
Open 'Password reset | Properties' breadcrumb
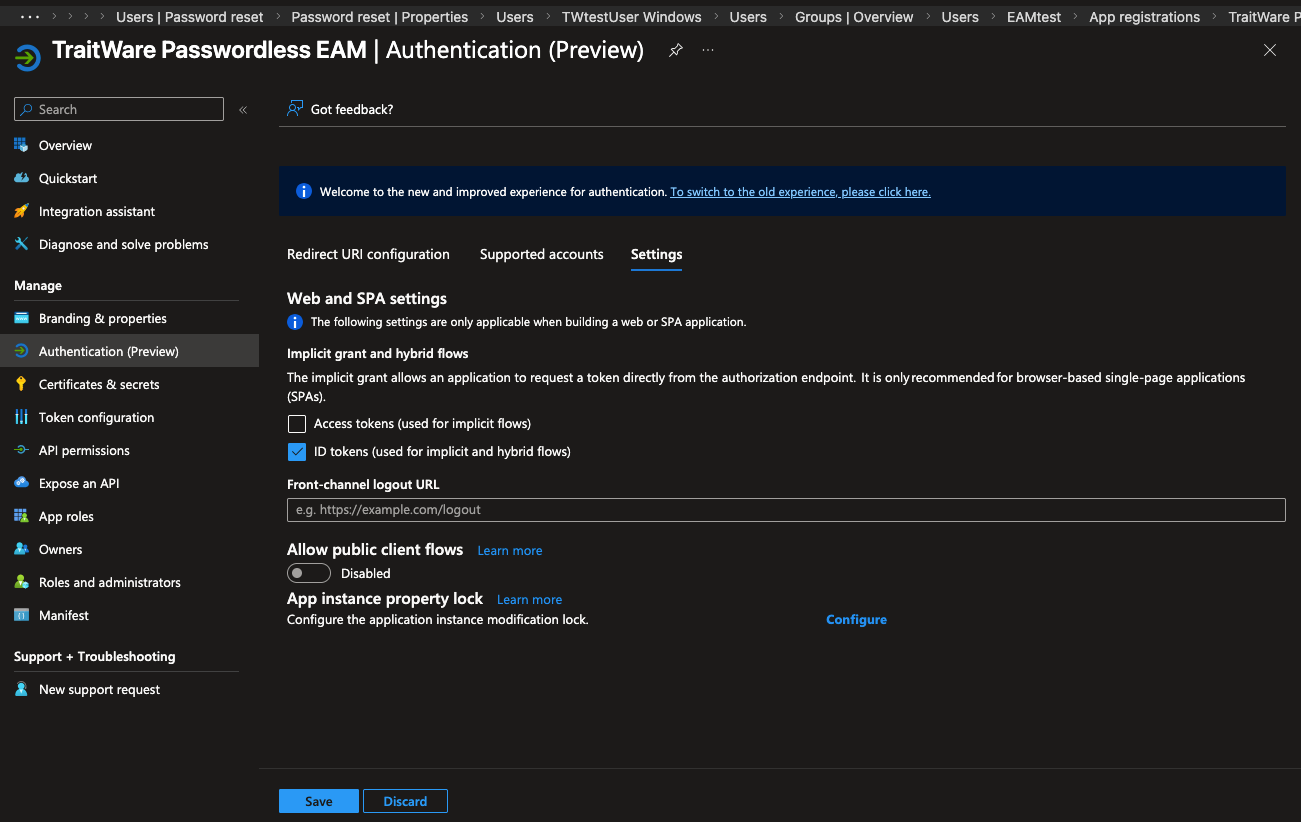click(380, 17)
